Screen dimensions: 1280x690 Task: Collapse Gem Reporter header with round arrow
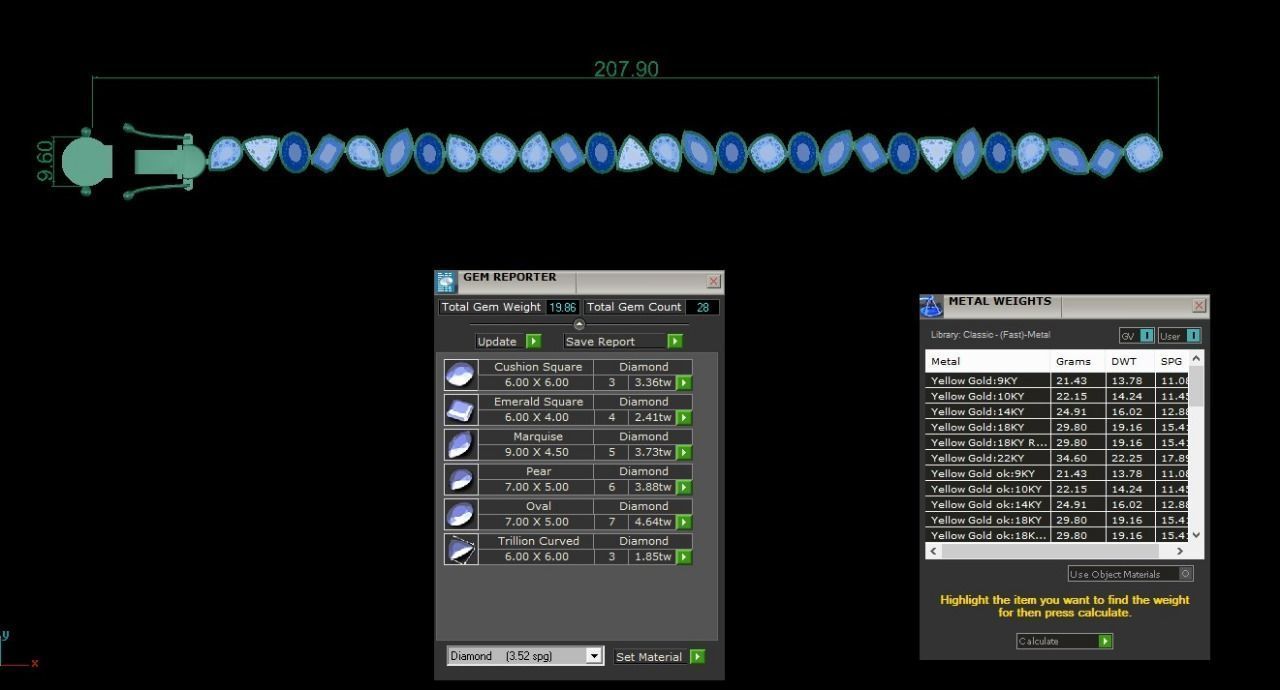579,324
